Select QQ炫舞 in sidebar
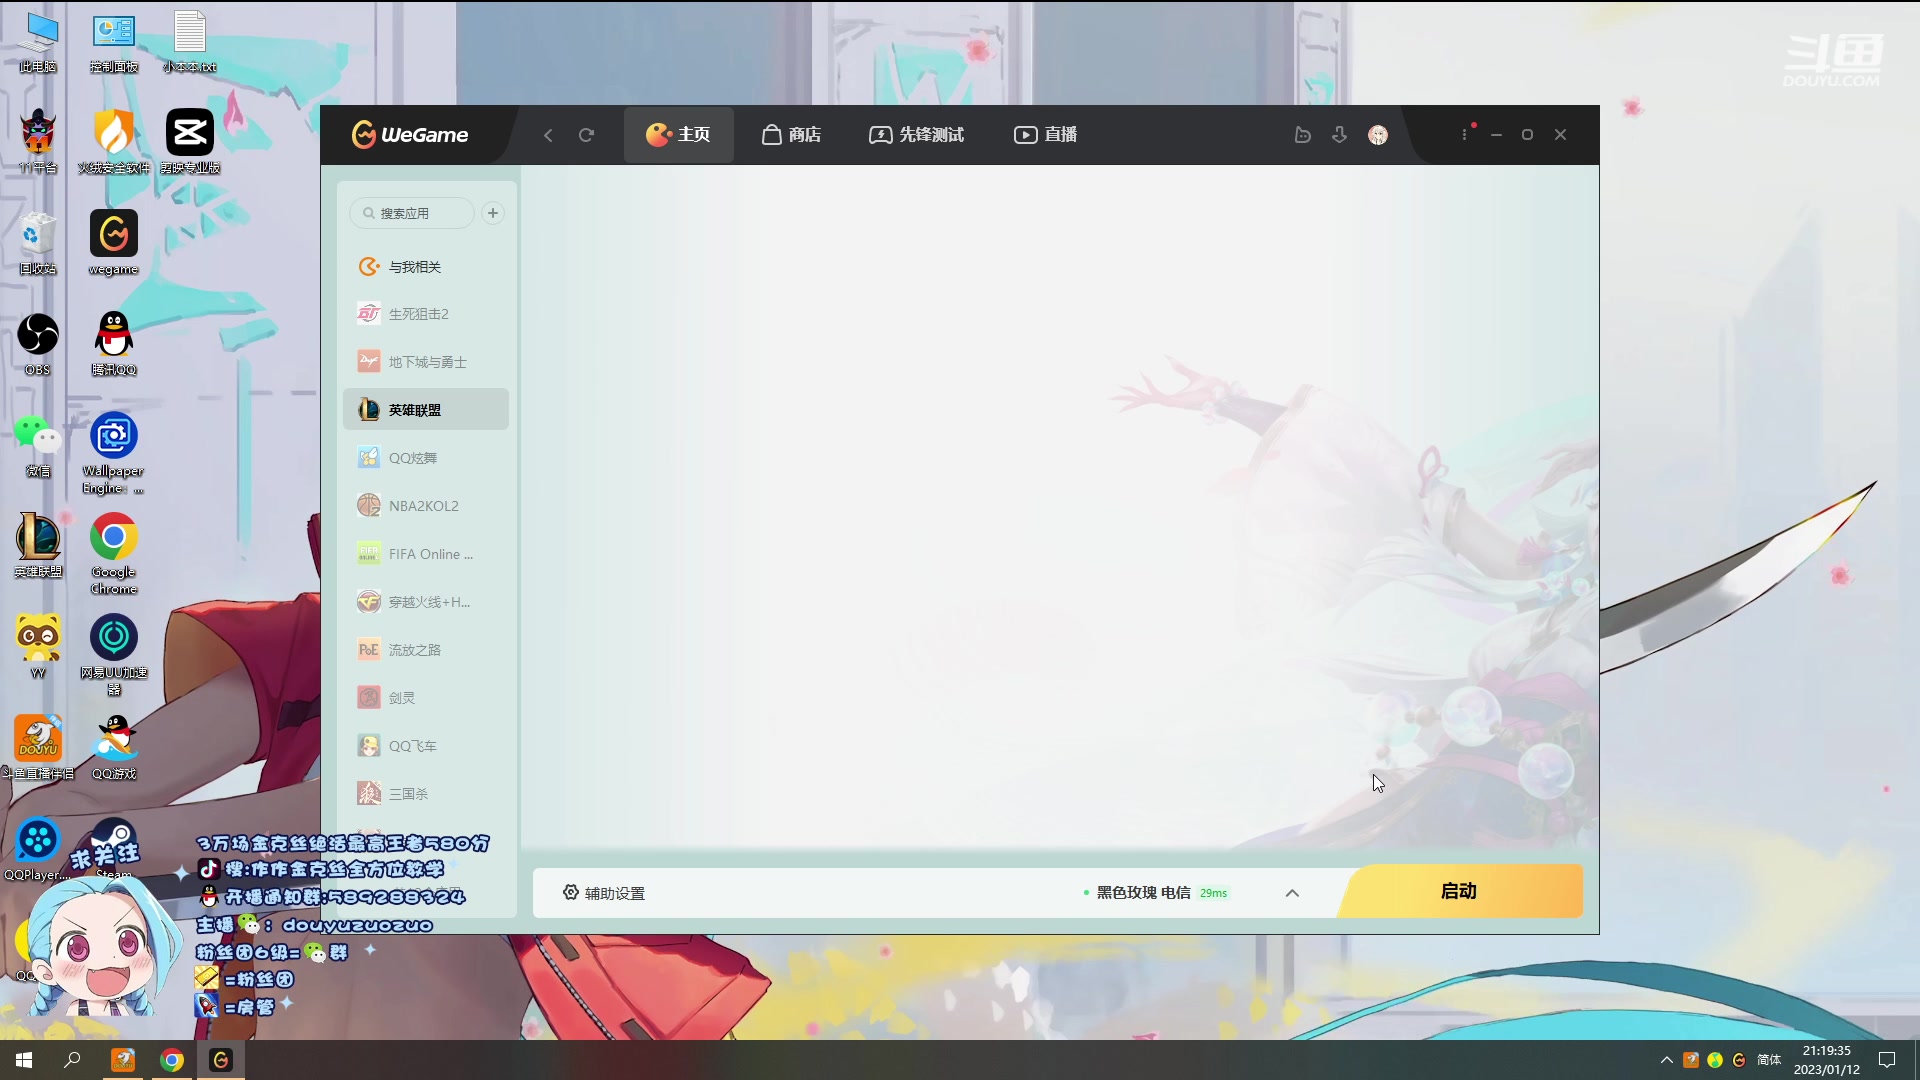This screenshot has width=1920, height=1080. tap(426, 458)
